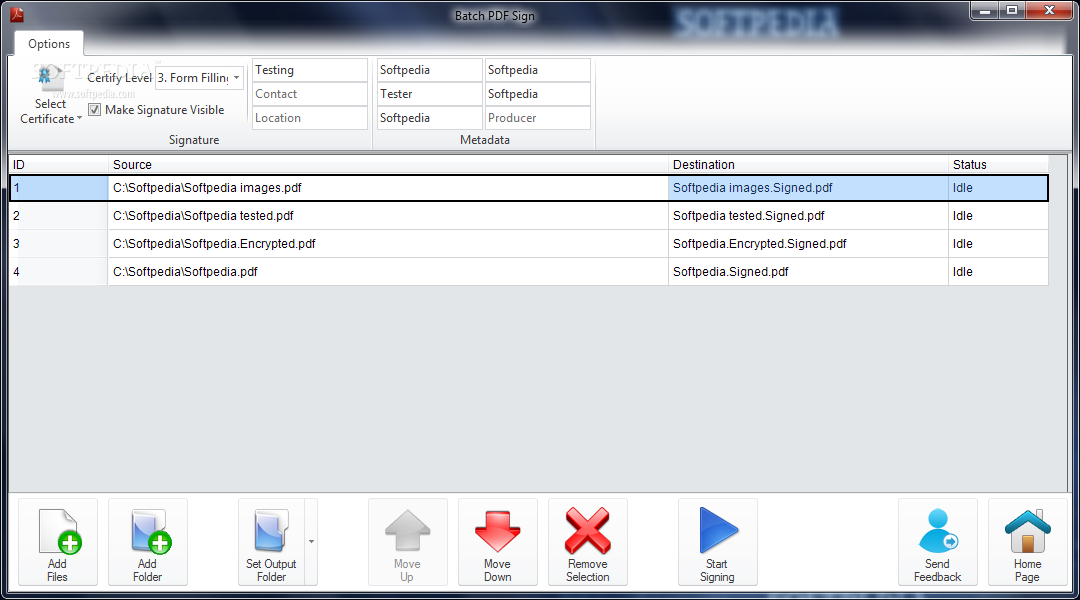1080x600 pixels.
Task: Sort by the Status column header
Action: tap(998, 165)
